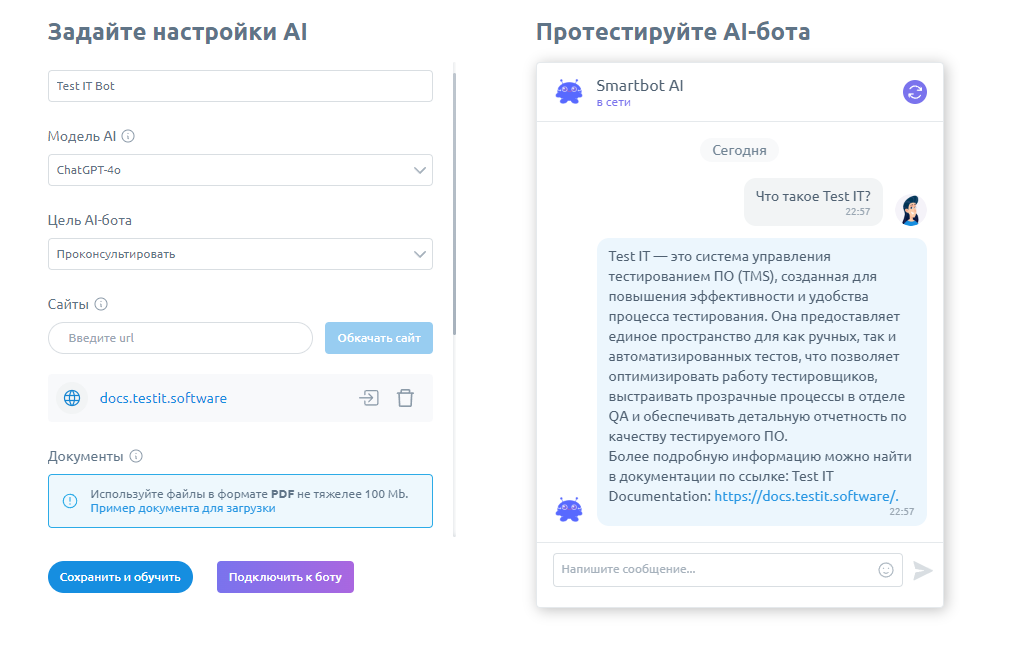The width and height of the screenshot is (1012, 645).
Task: Click the globe icon beside docs.testit.software
Action: (x=71, y=397)
